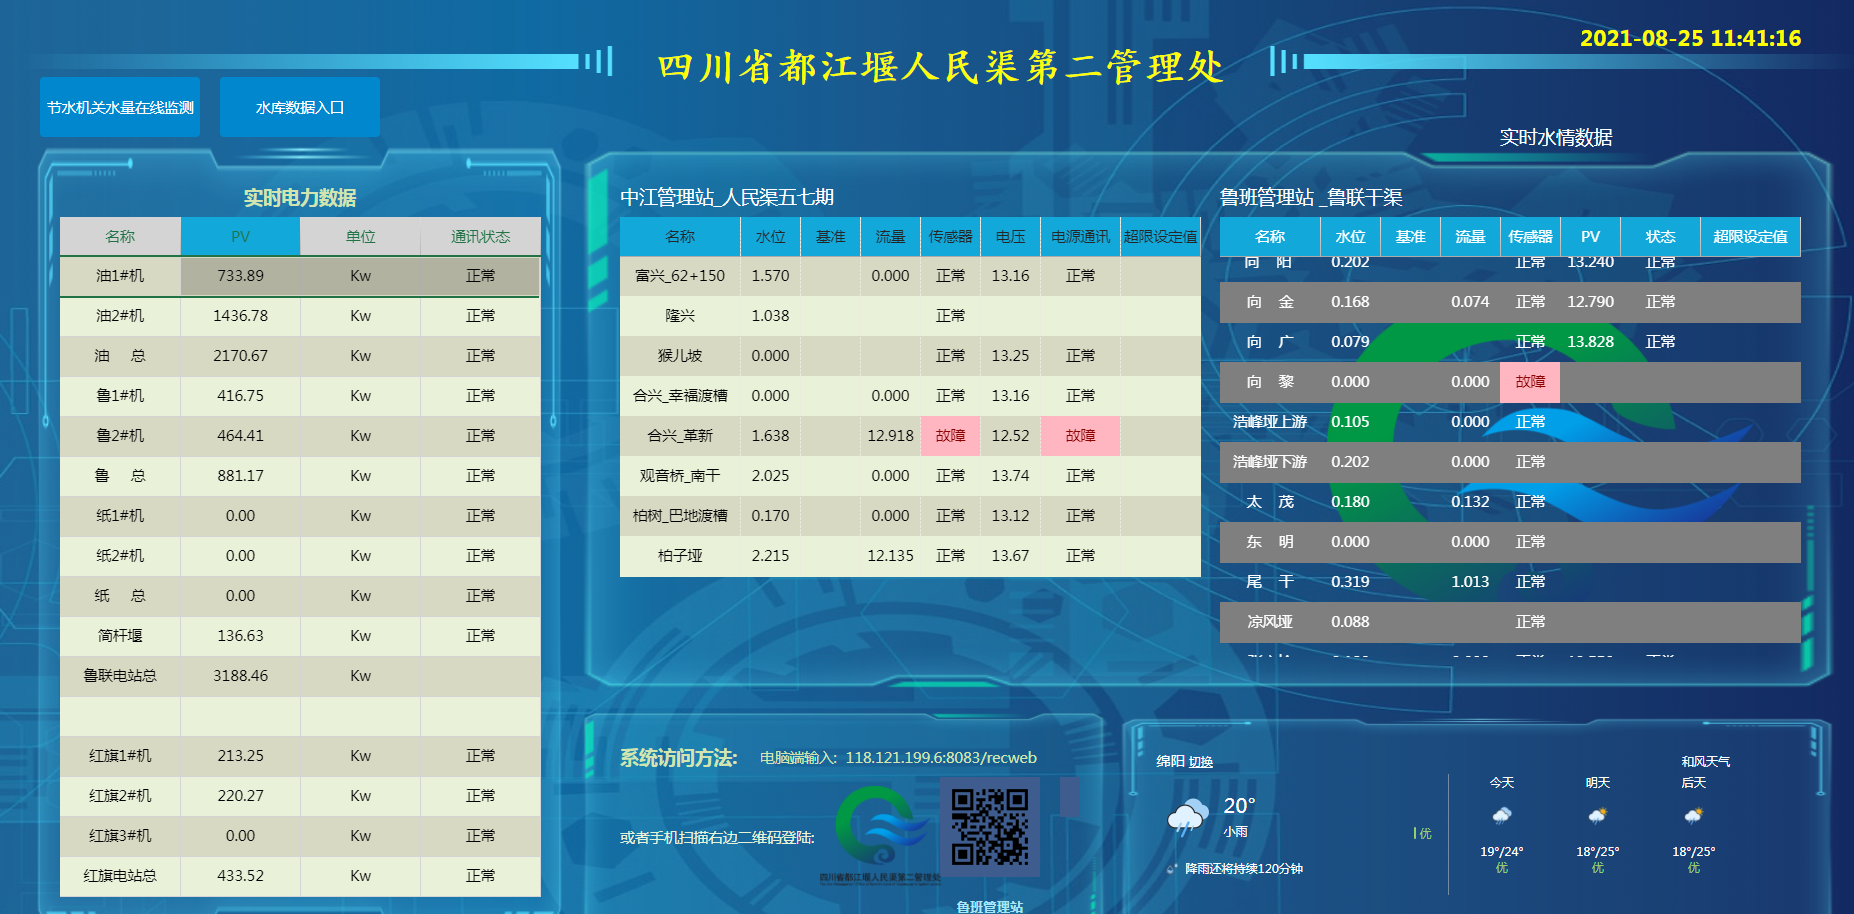
Task: Click the current light rain weather icon
Action: [x=1187, y=817]
